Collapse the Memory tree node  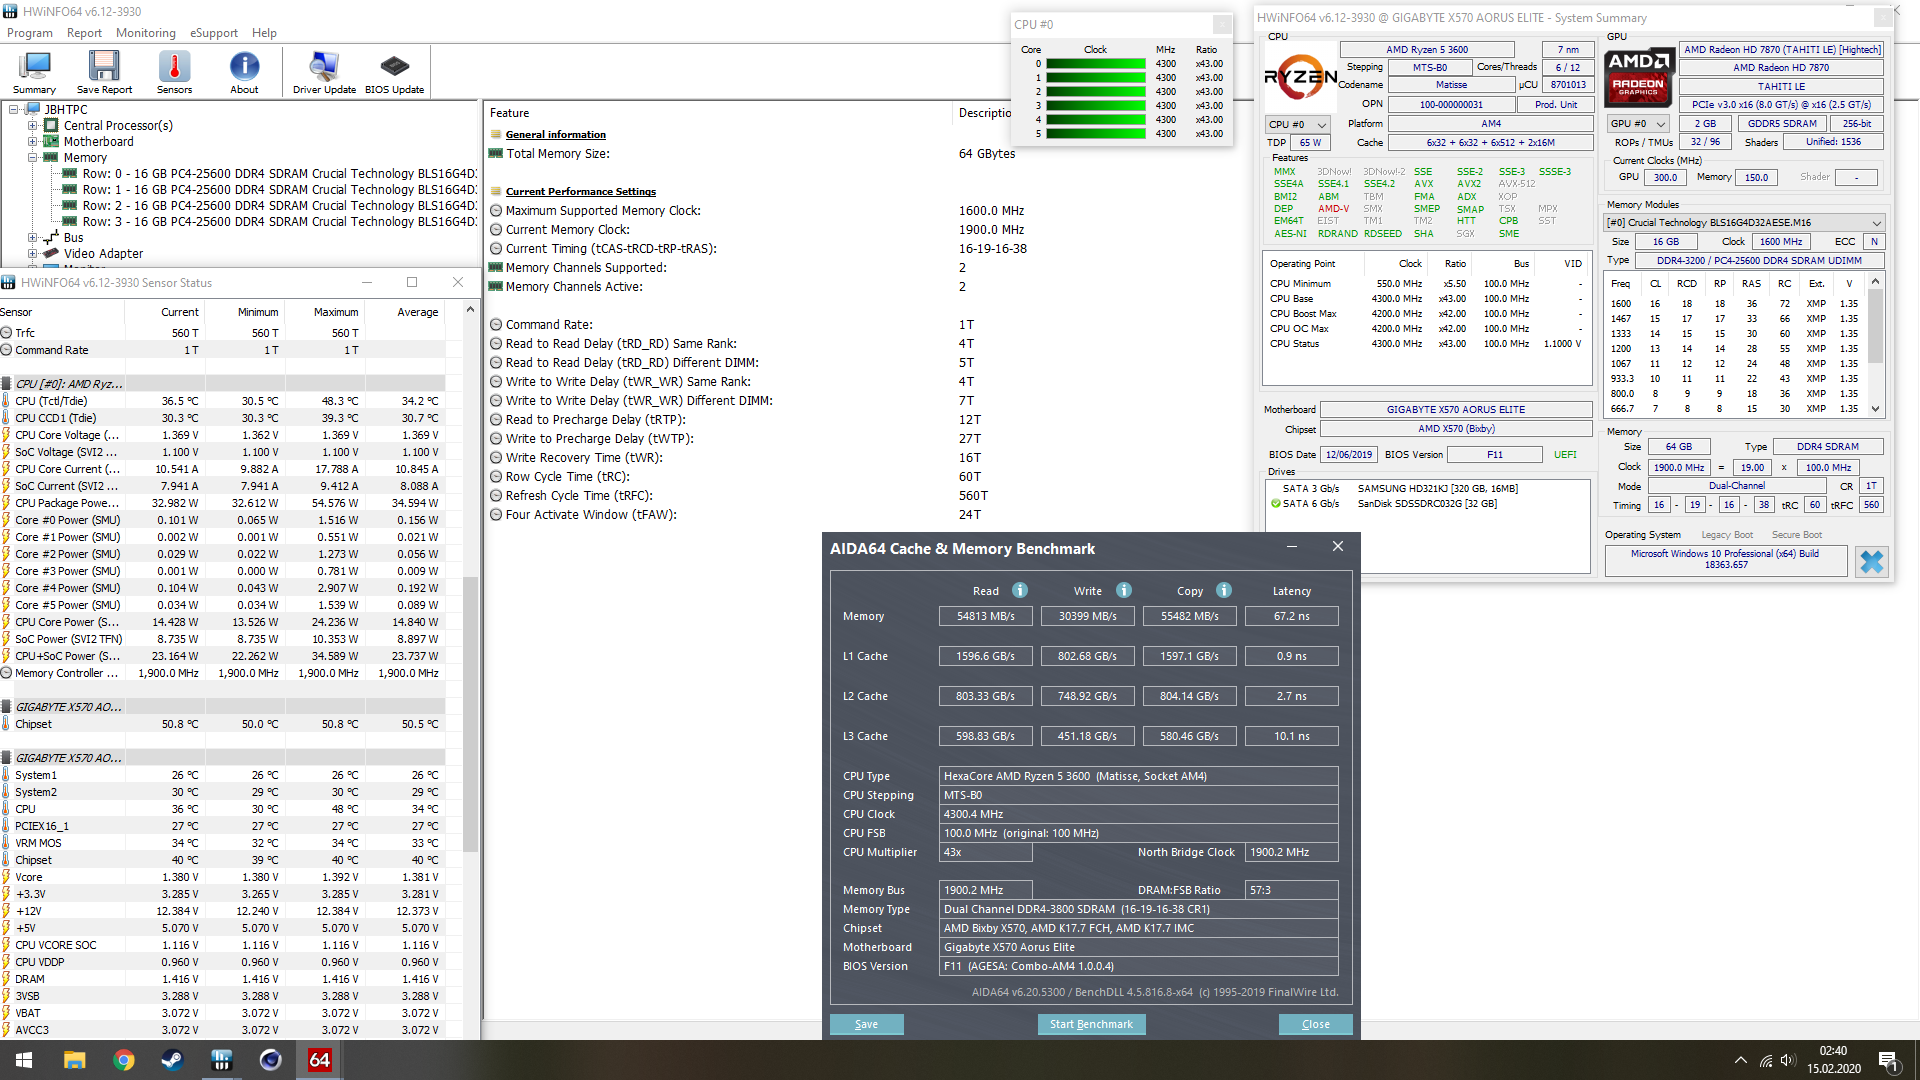pyautogui.click(x=33, y=158)
